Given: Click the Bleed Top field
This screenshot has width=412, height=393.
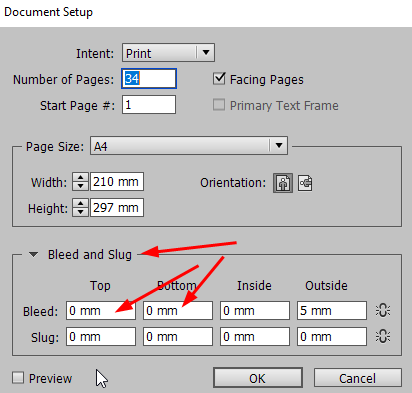Looking at the screenshot, I should pos(101,311).
